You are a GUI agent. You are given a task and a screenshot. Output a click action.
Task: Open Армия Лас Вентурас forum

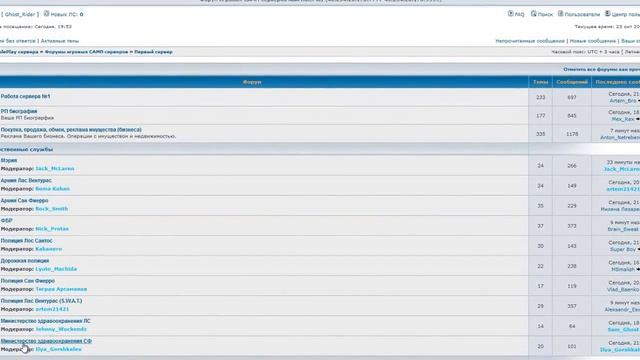26,180
